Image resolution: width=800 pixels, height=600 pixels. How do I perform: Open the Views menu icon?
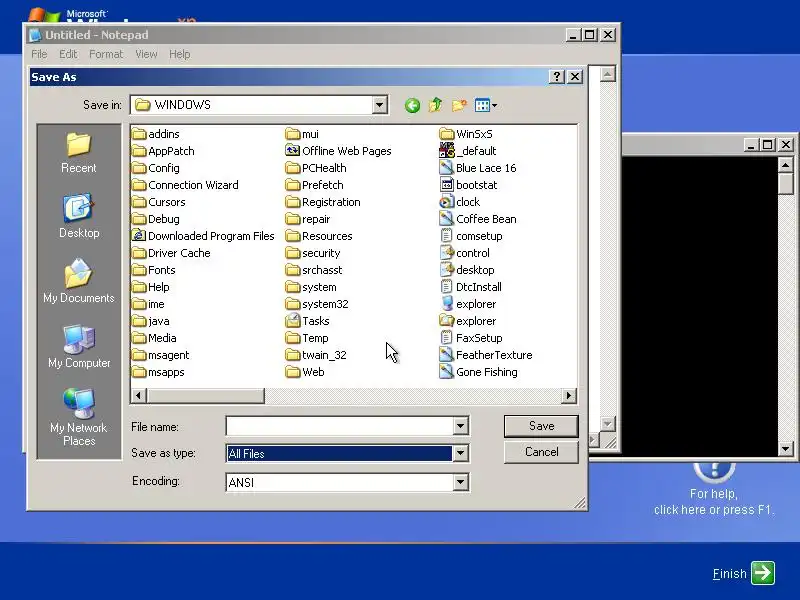pyautogui.click(x=485, y=105)
